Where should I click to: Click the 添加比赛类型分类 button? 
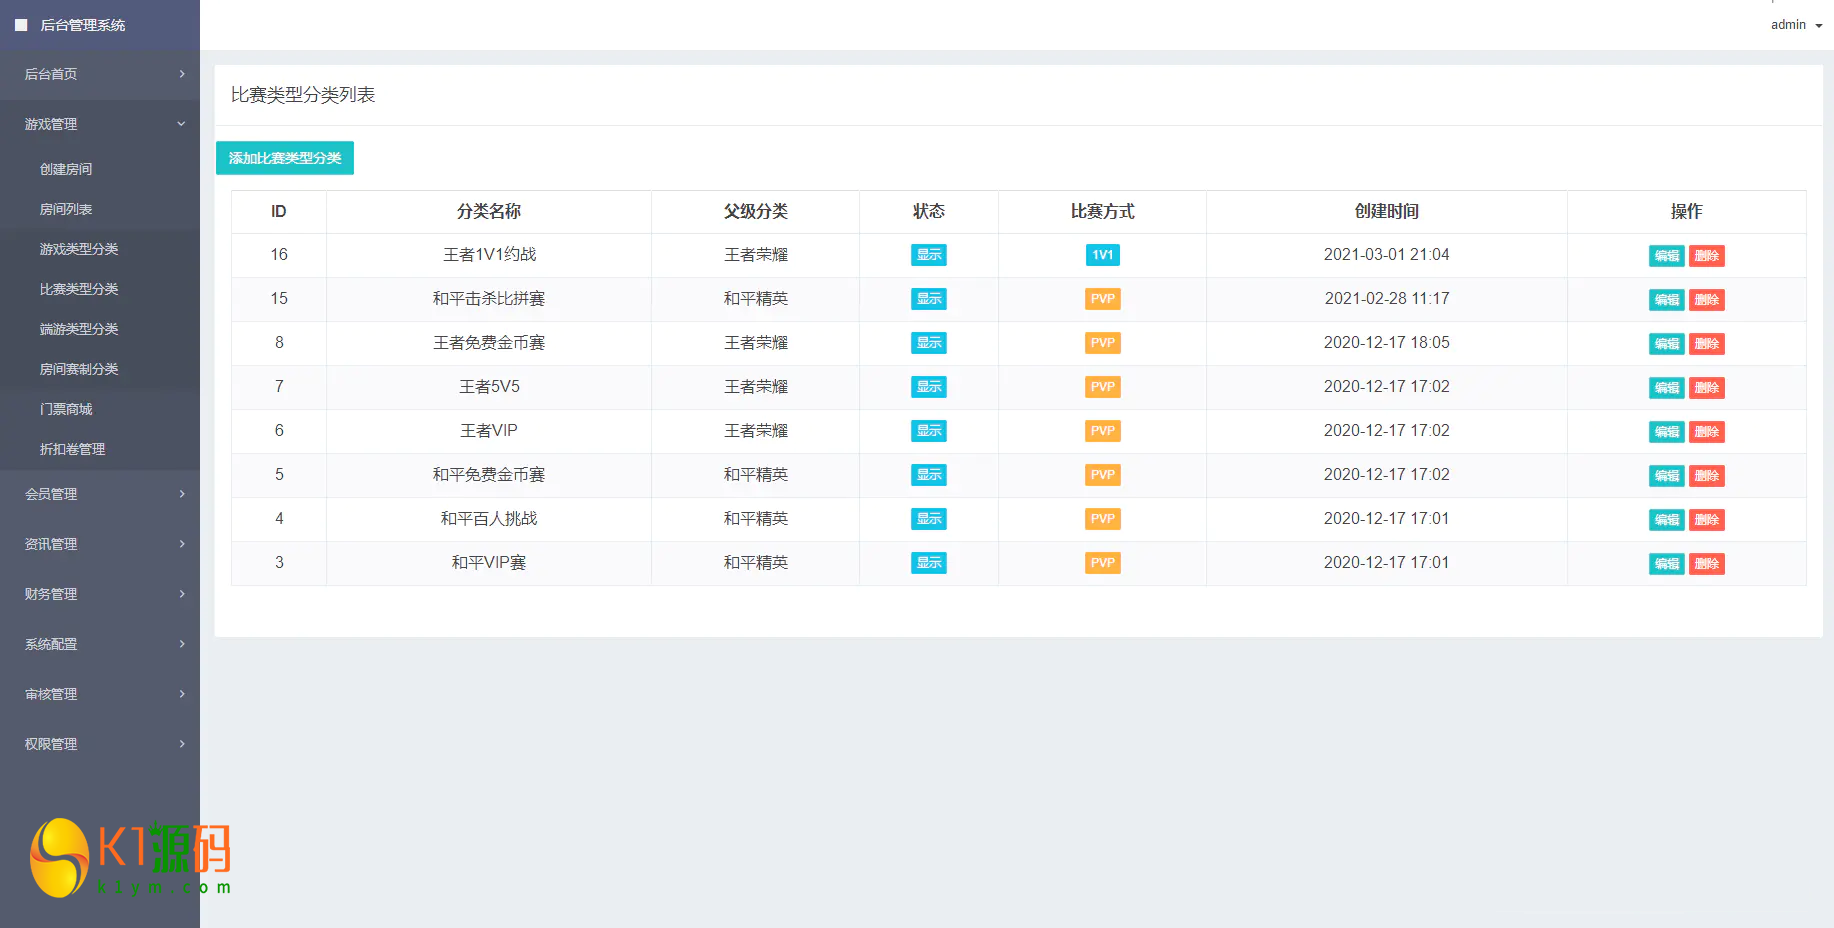point(285,158)
